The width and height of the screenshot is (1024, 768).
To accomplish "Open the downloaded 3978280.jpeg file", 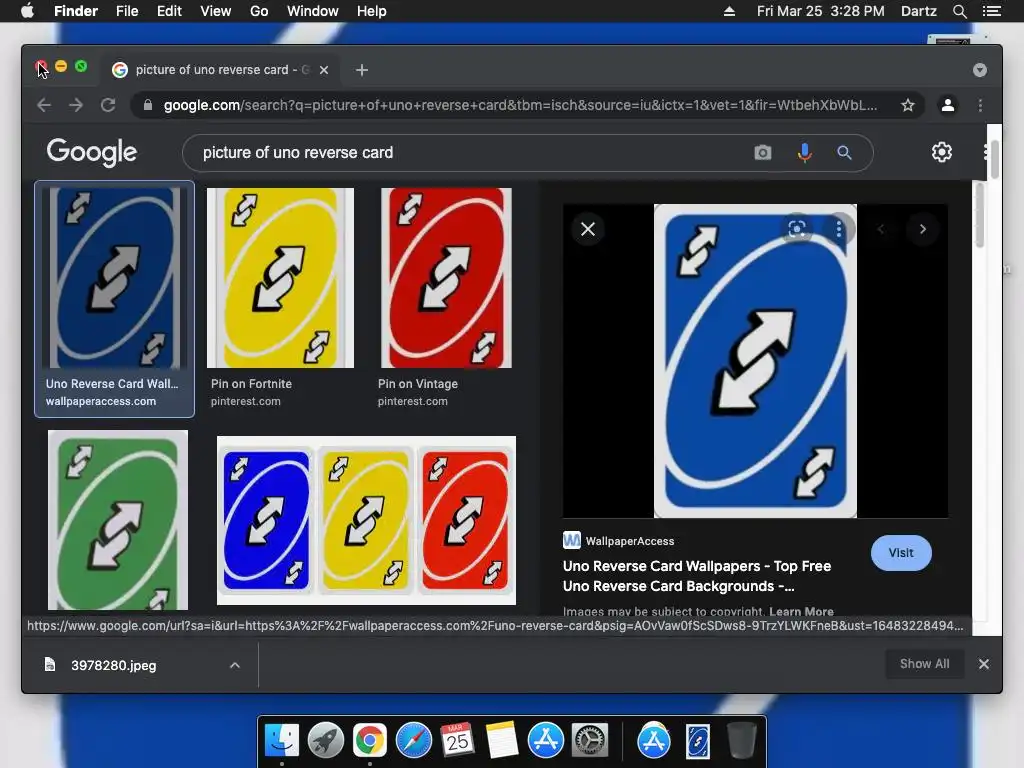I will tap(113, 665).
